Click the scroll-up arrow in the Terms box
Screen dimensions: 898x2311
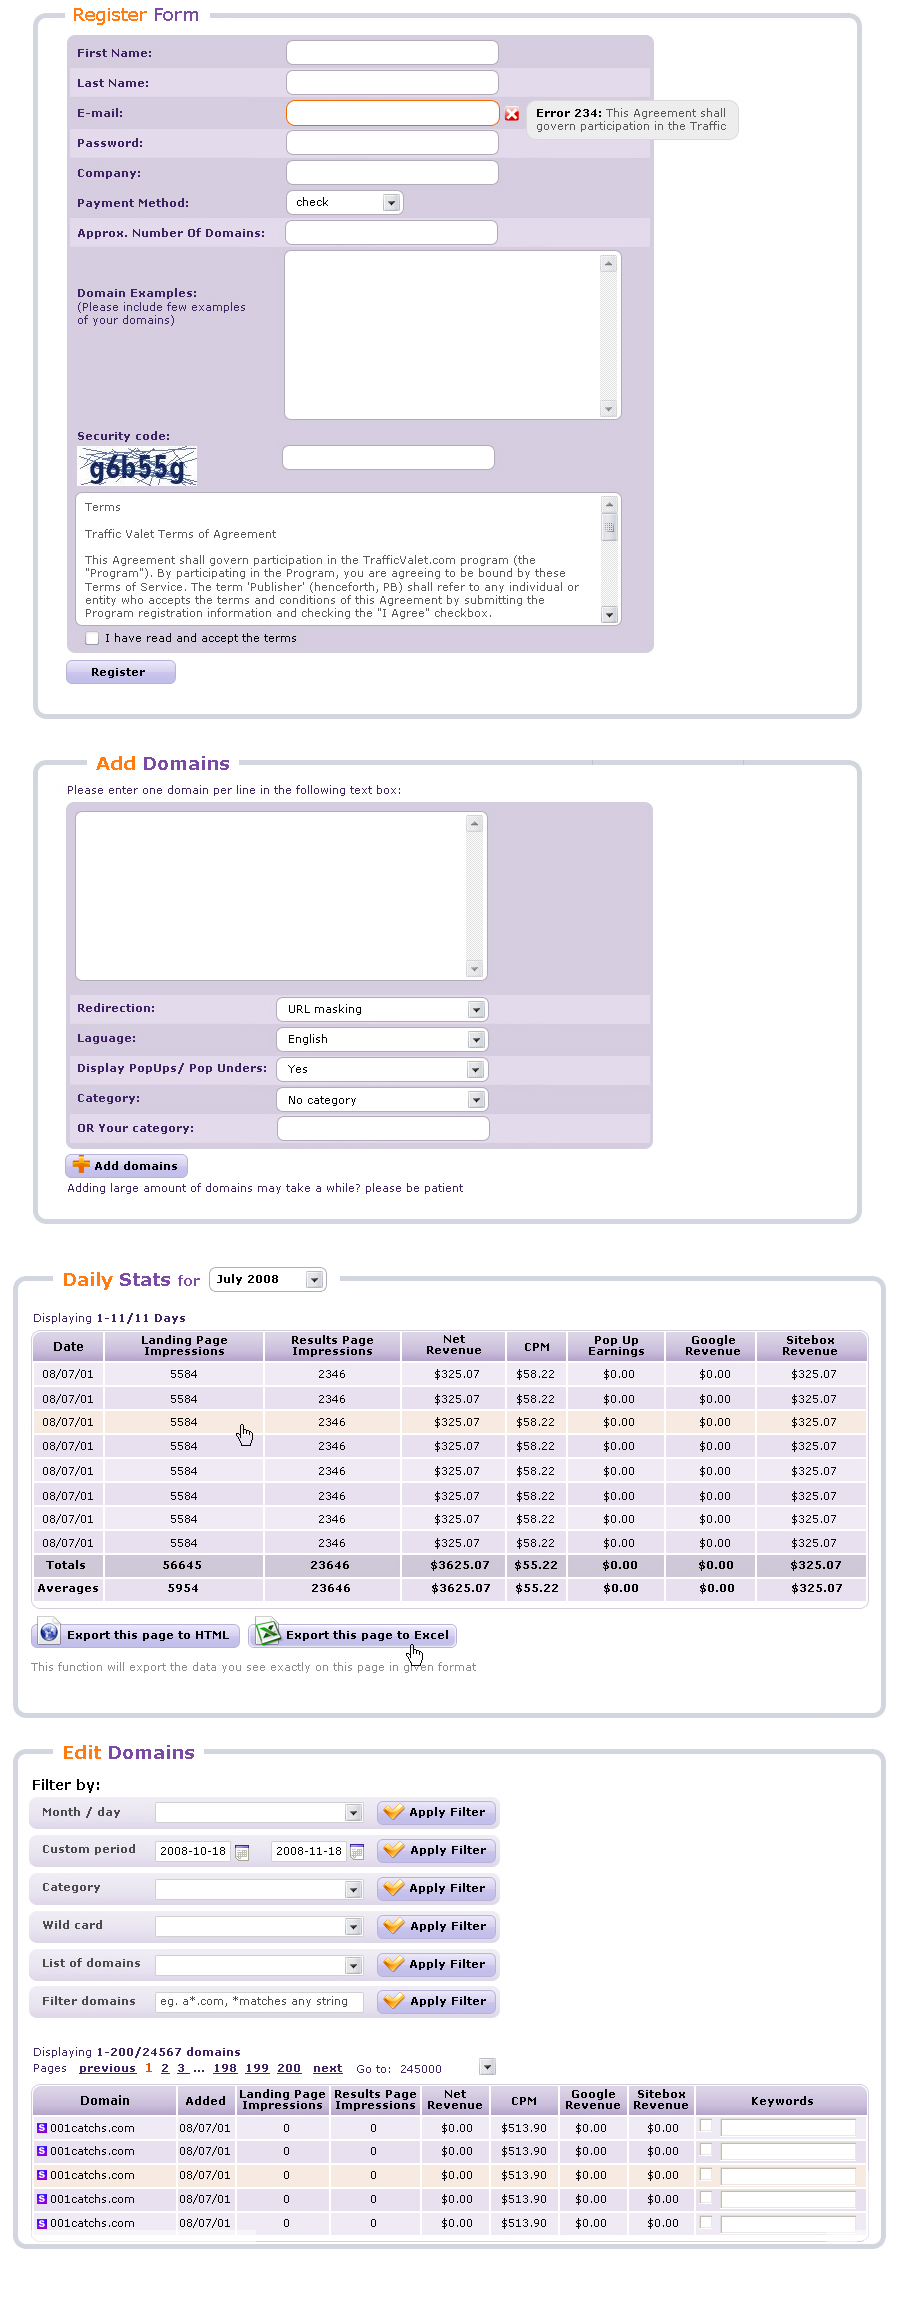point(609,504)
